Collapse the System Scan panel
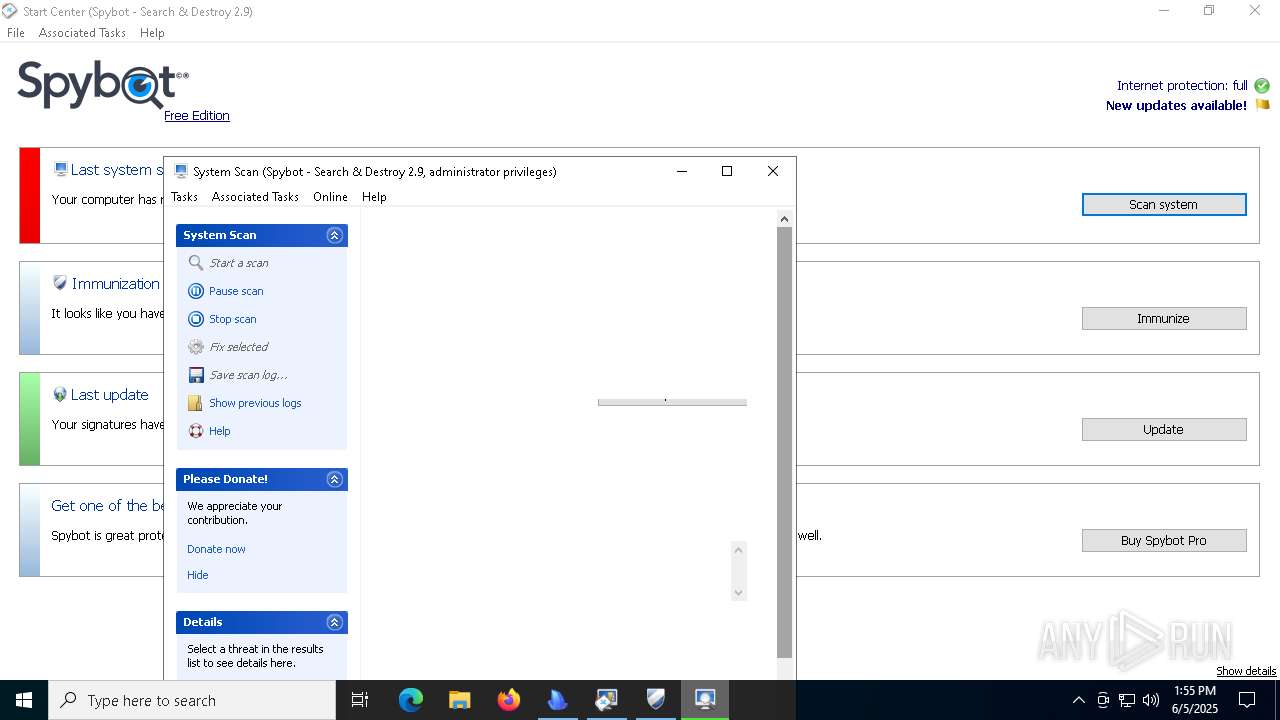 [x=335, y=235]
